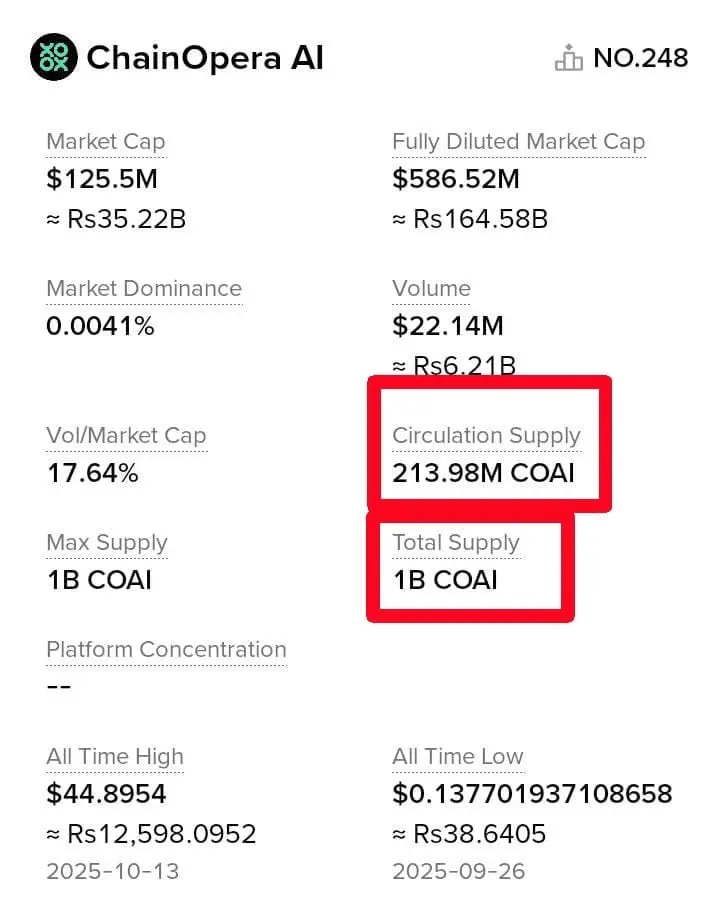719x902 pixels.
Task: Click the $125.5M market cap value
Action: 102,180
